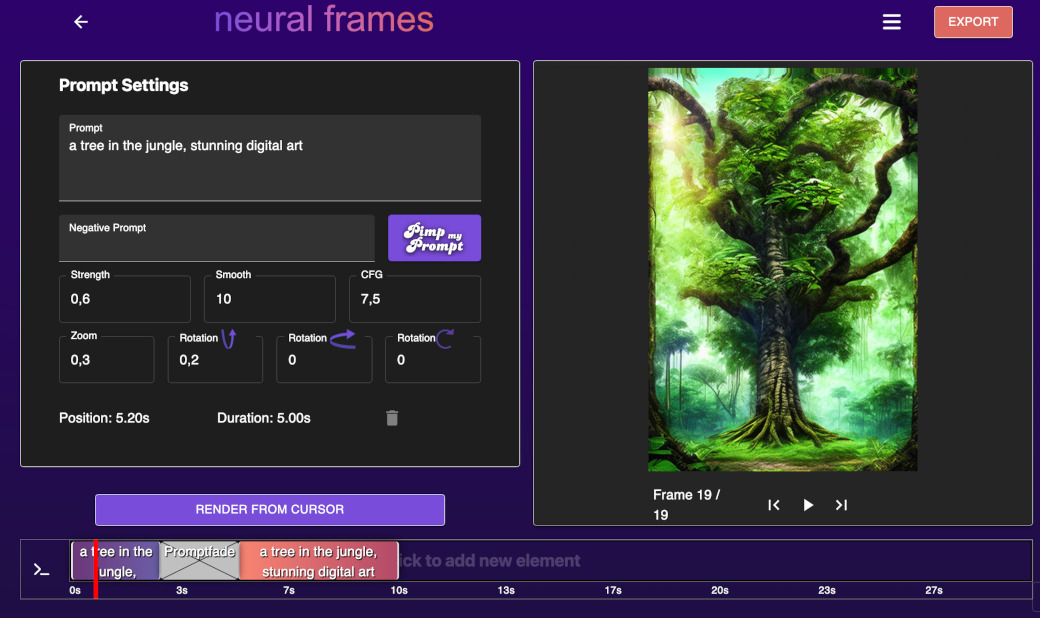Image resolution: width=1040 pixels, height=618 pixels.
Task: Click inside the Prompt text field
Action: point(269,160)
